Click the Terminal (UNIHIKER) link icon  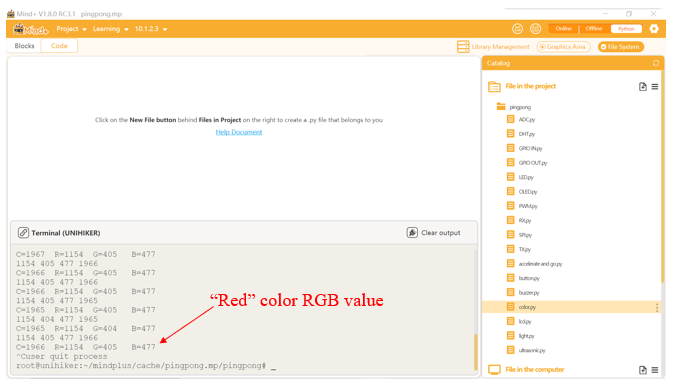(23, 233)
